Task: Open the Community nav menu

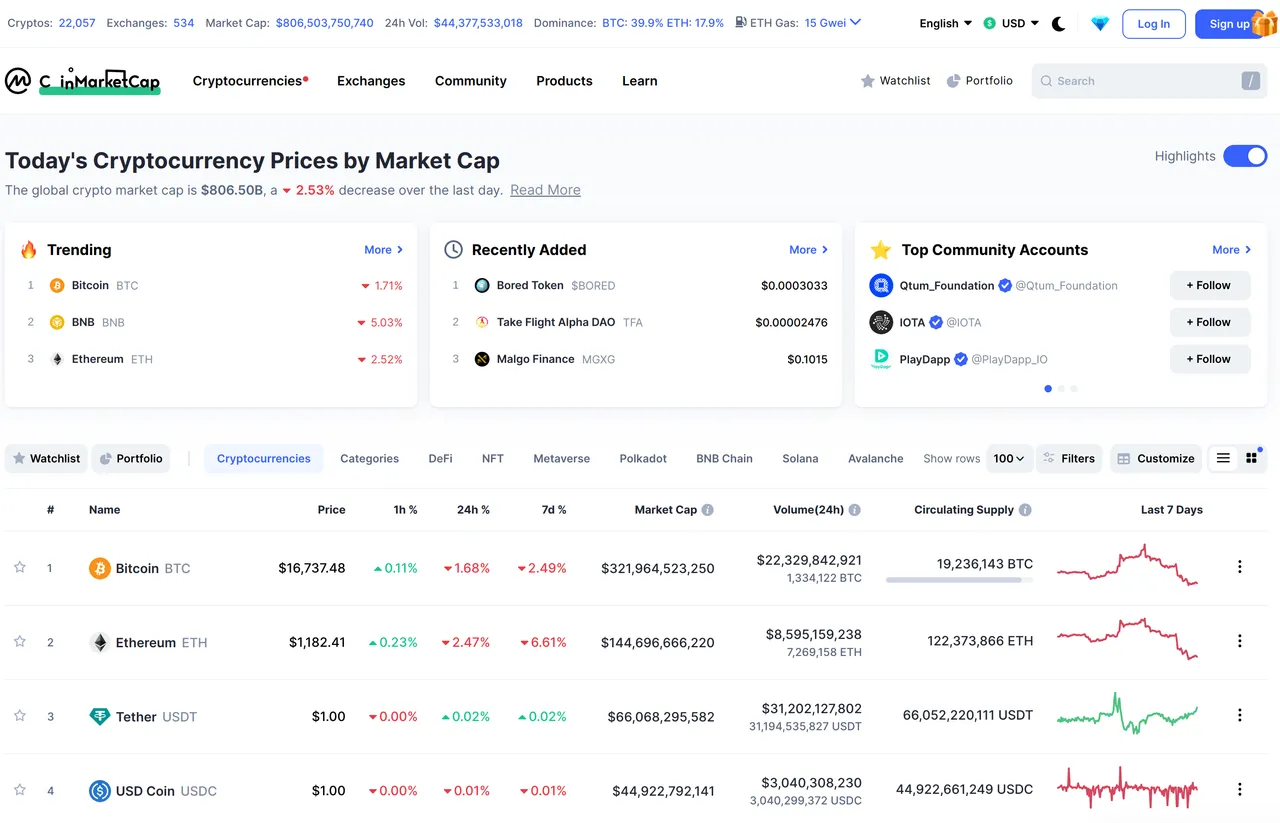Action: pyautogui.click(x=471, y=81)
